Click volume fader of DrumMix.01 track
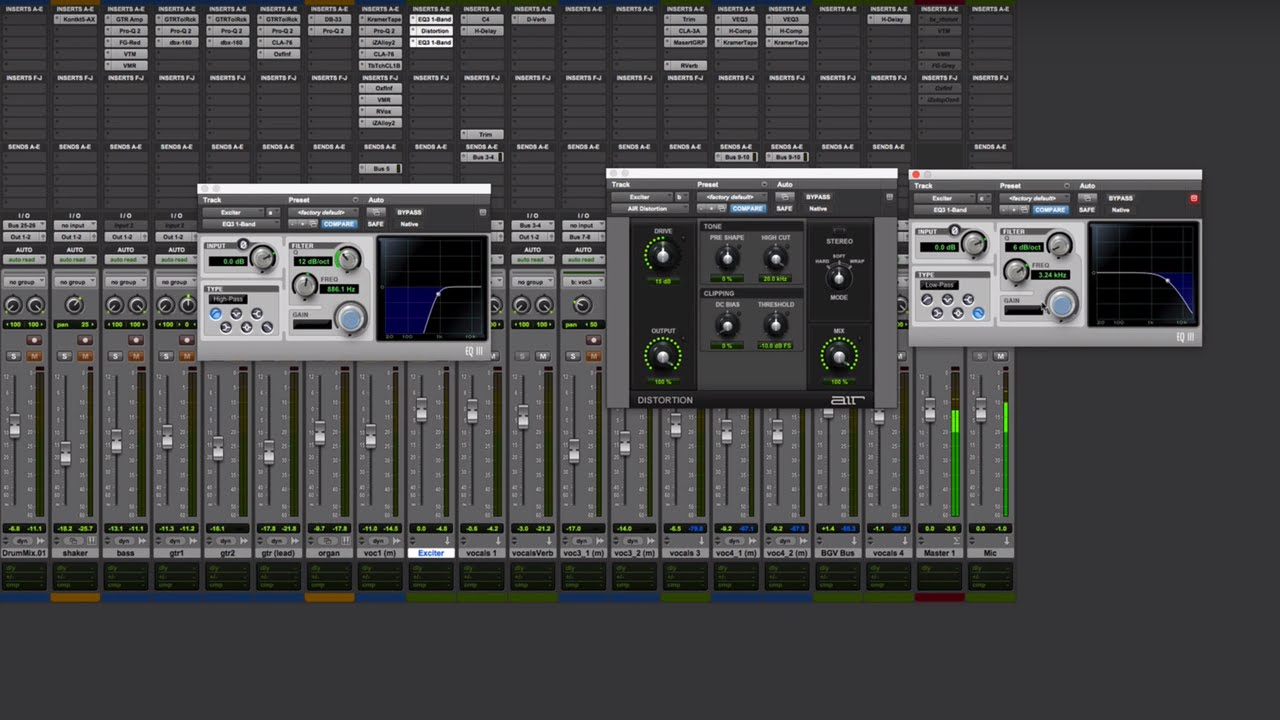 (x=14, y=427)
